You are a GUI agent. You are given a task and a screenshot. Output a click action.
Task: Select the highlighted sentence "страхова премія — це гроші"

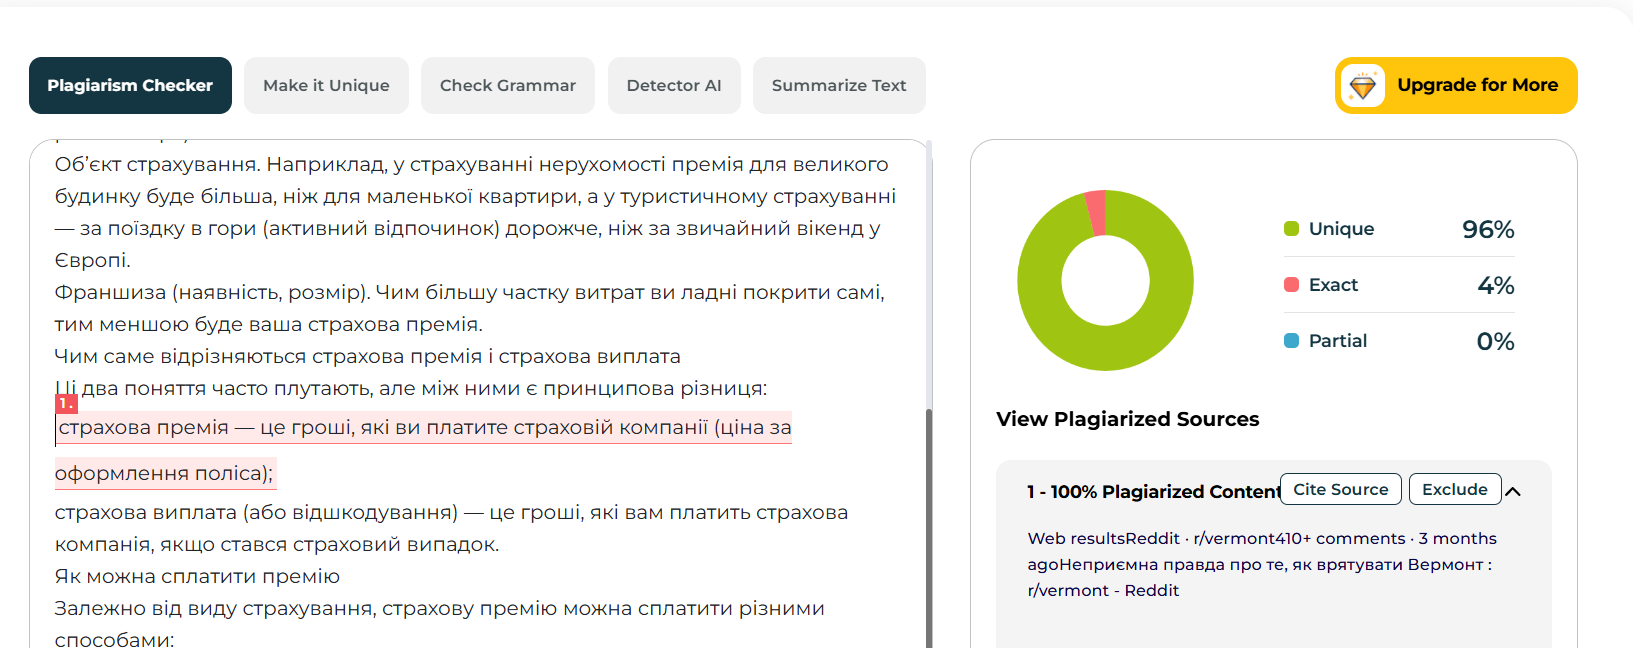tap(424, 428)
